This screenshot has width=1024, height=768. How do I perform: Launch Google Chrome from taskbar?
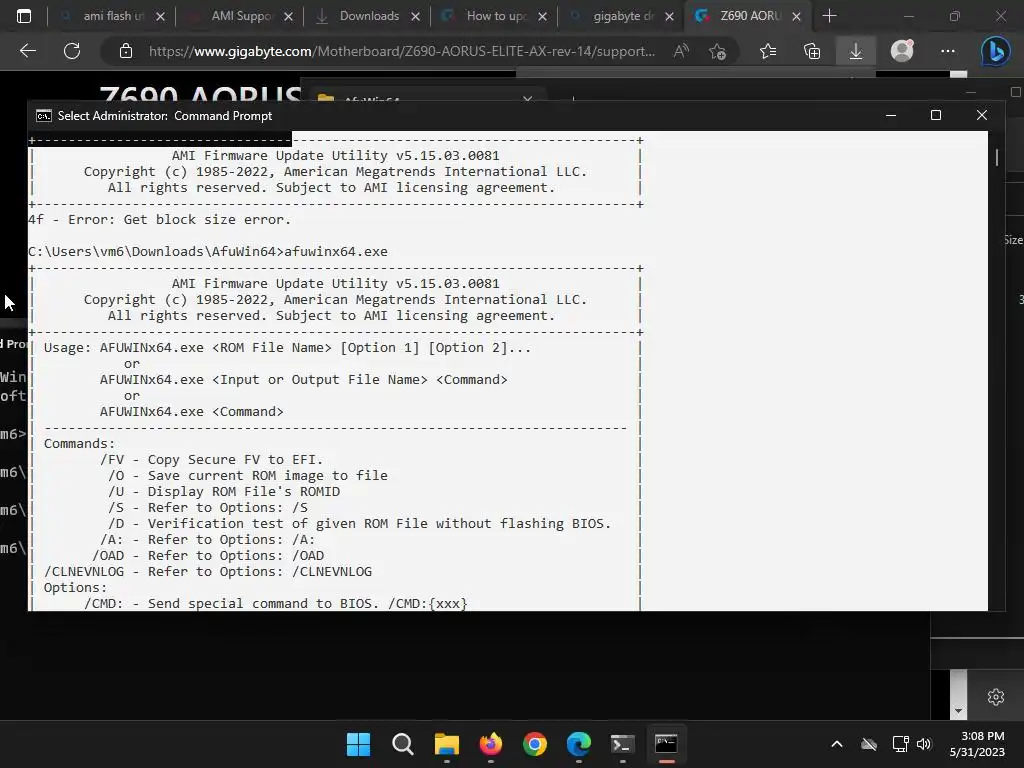(x=535, y=744)
